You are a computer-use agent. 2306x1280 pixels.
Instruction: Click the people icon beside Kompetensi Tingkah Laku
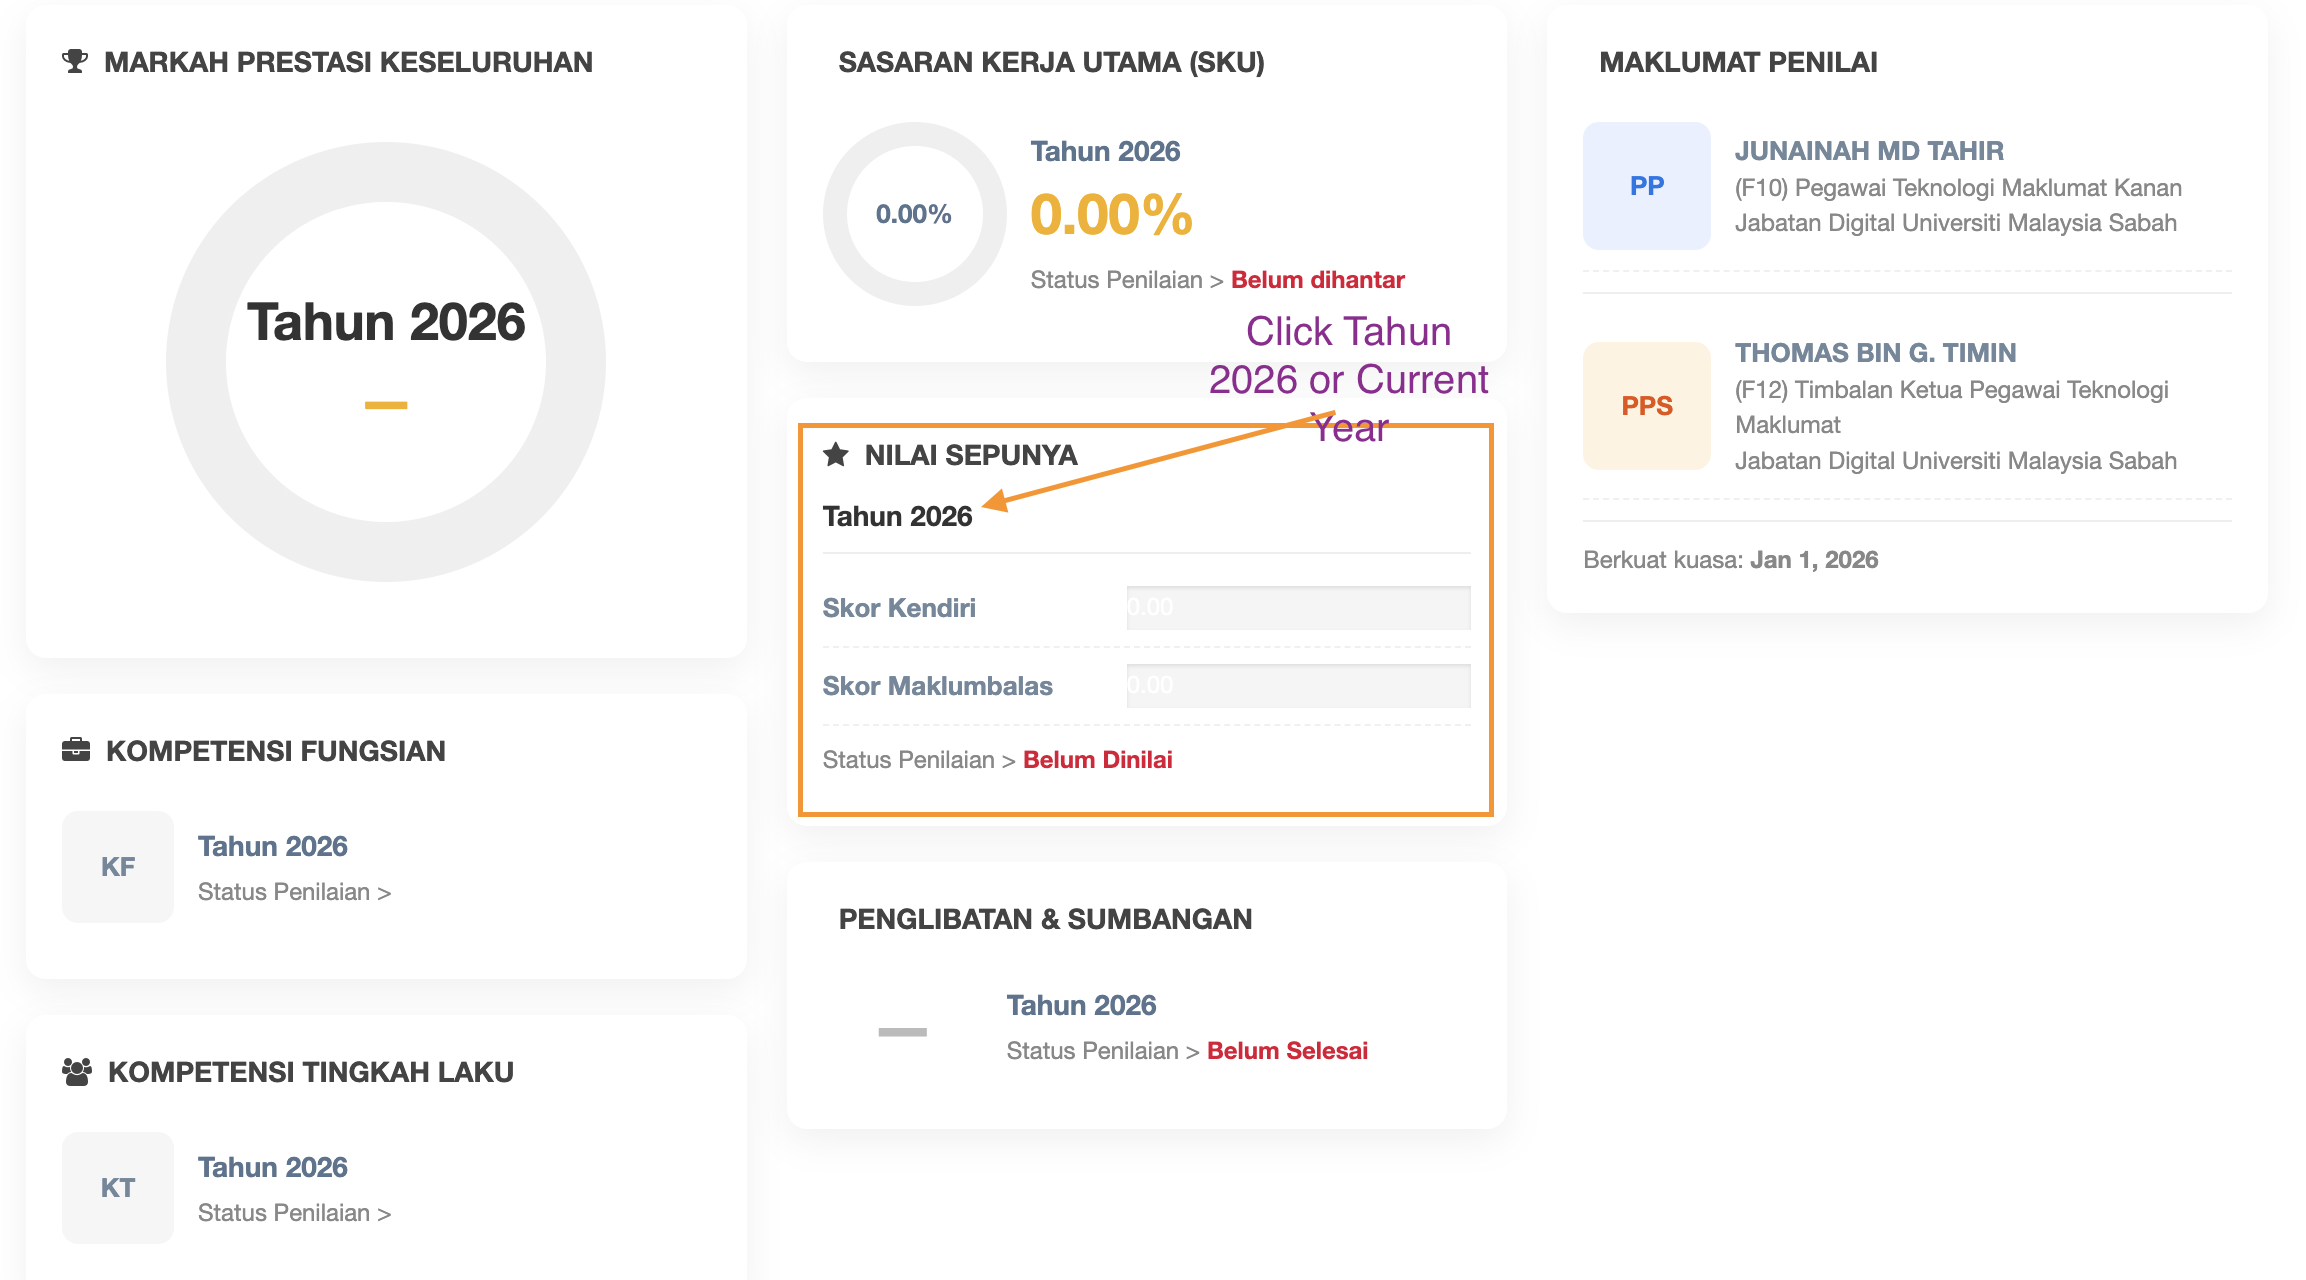tap(77, 1072)
